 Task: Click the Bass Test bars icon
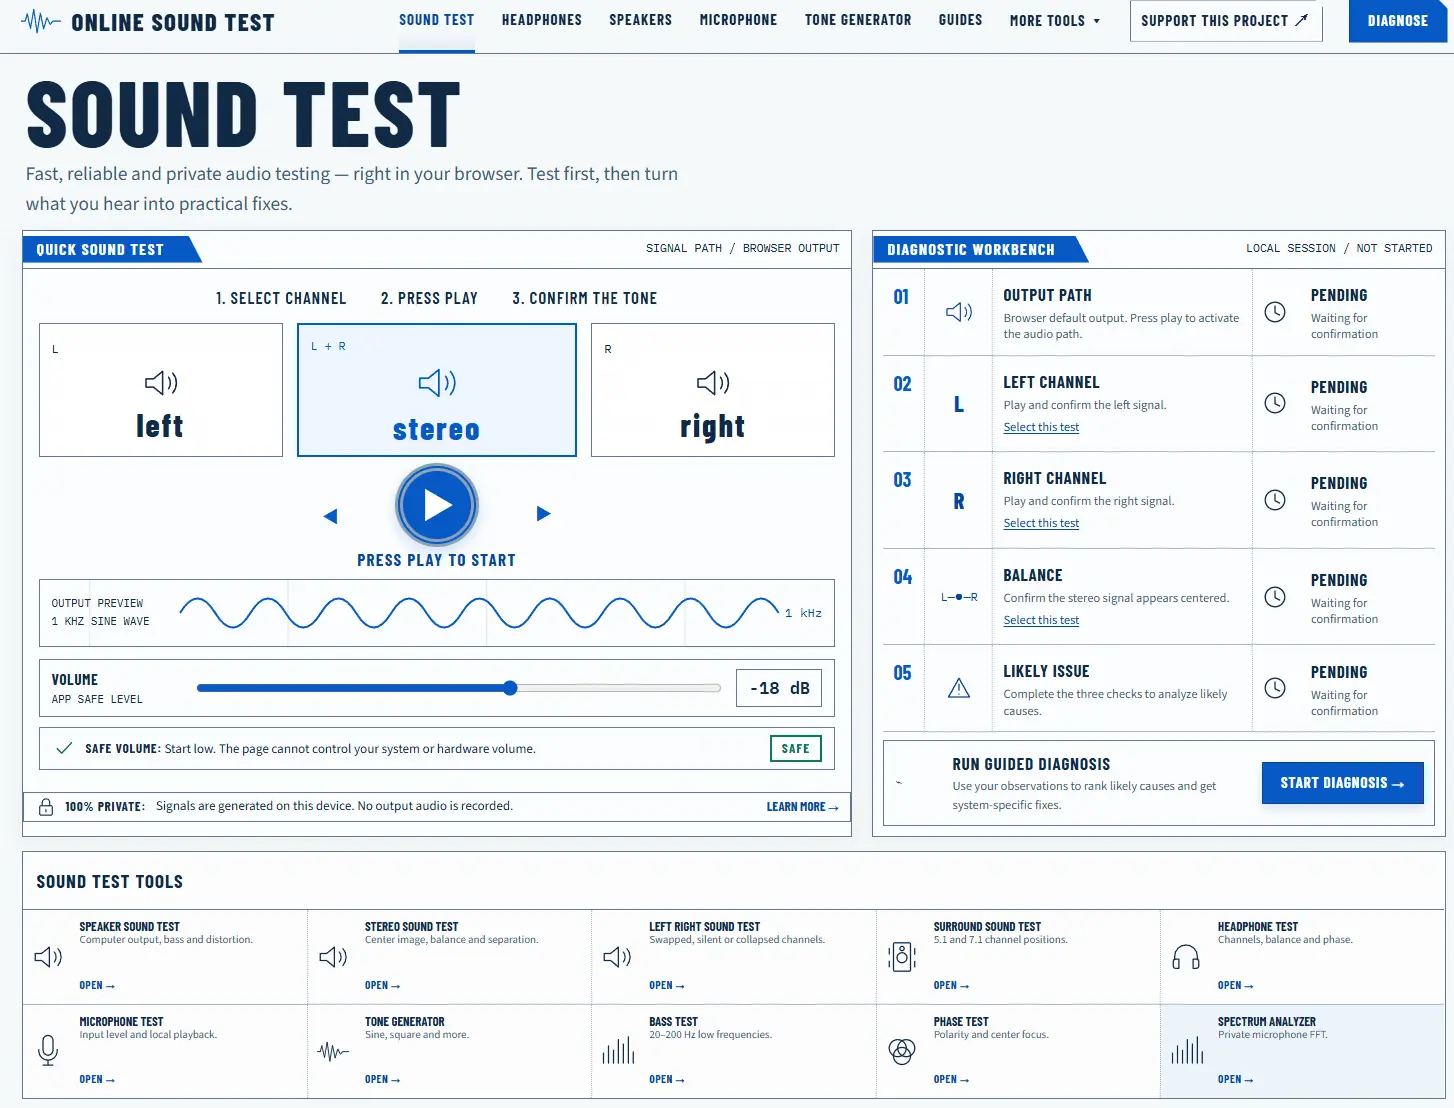(x=618, y=1050)
